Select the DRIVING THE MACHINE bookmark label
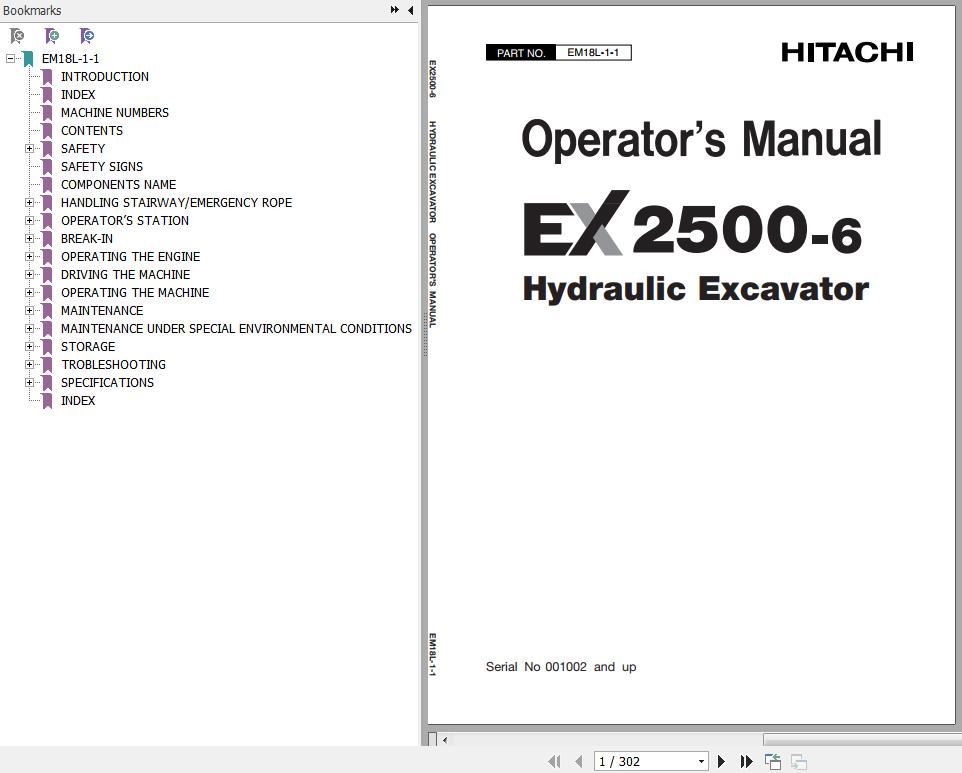This screenshot has width=962, height=773. point(126,274)
